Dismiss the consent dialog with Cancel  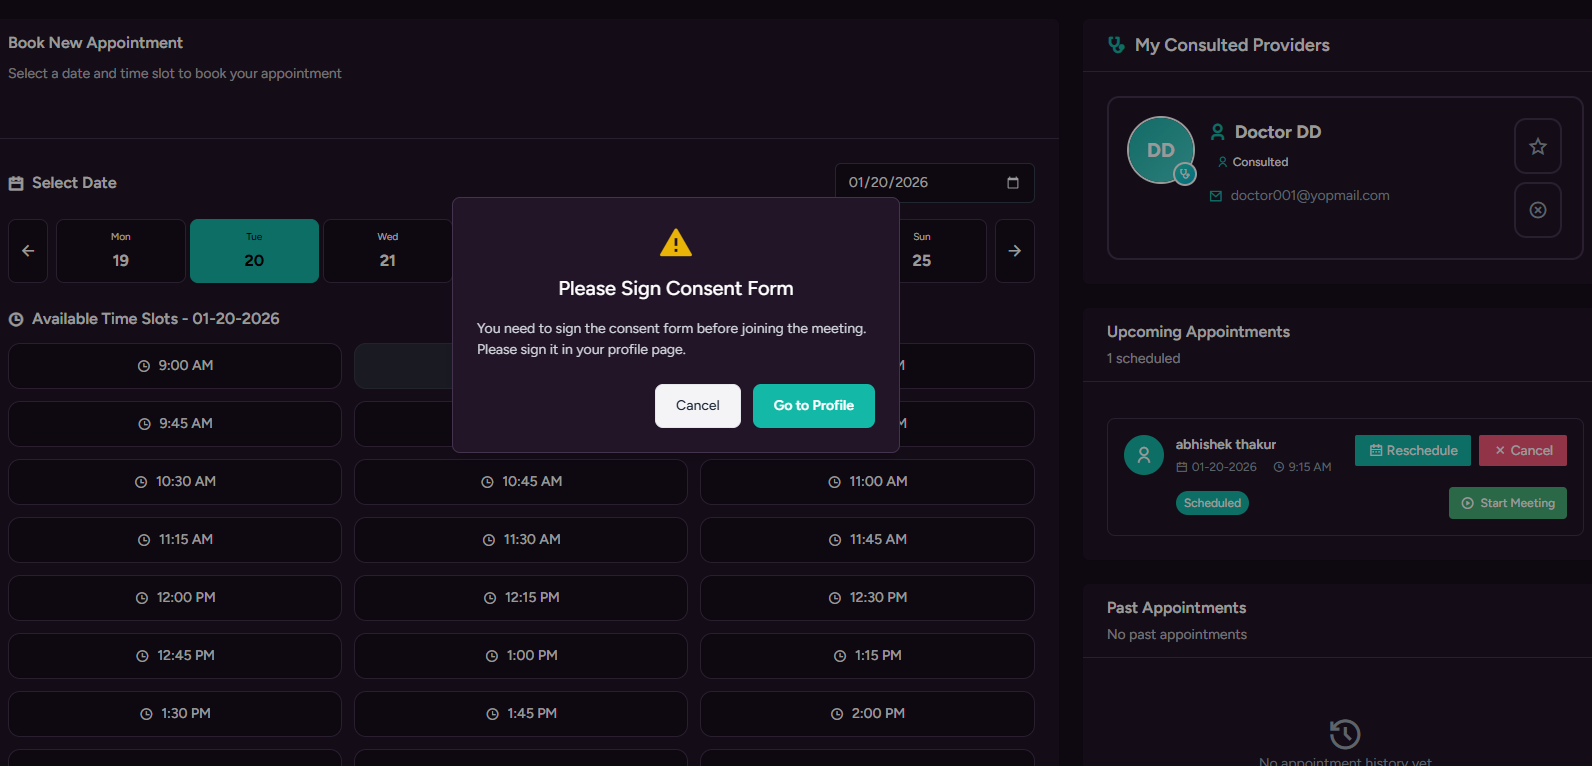tap(697, 406)
